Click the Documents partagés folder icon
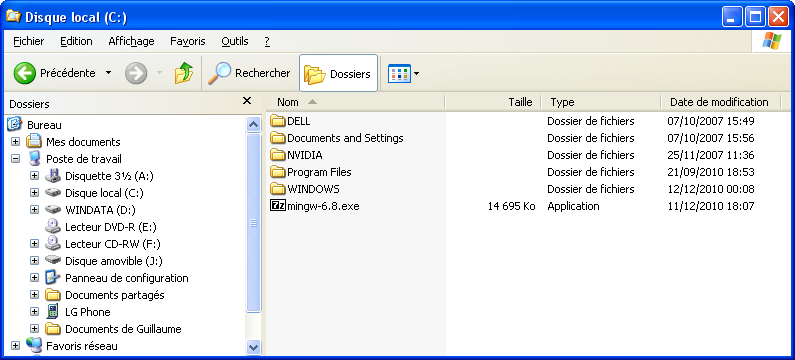The width and height of the screenshot is (795, 360). point(53,295)
